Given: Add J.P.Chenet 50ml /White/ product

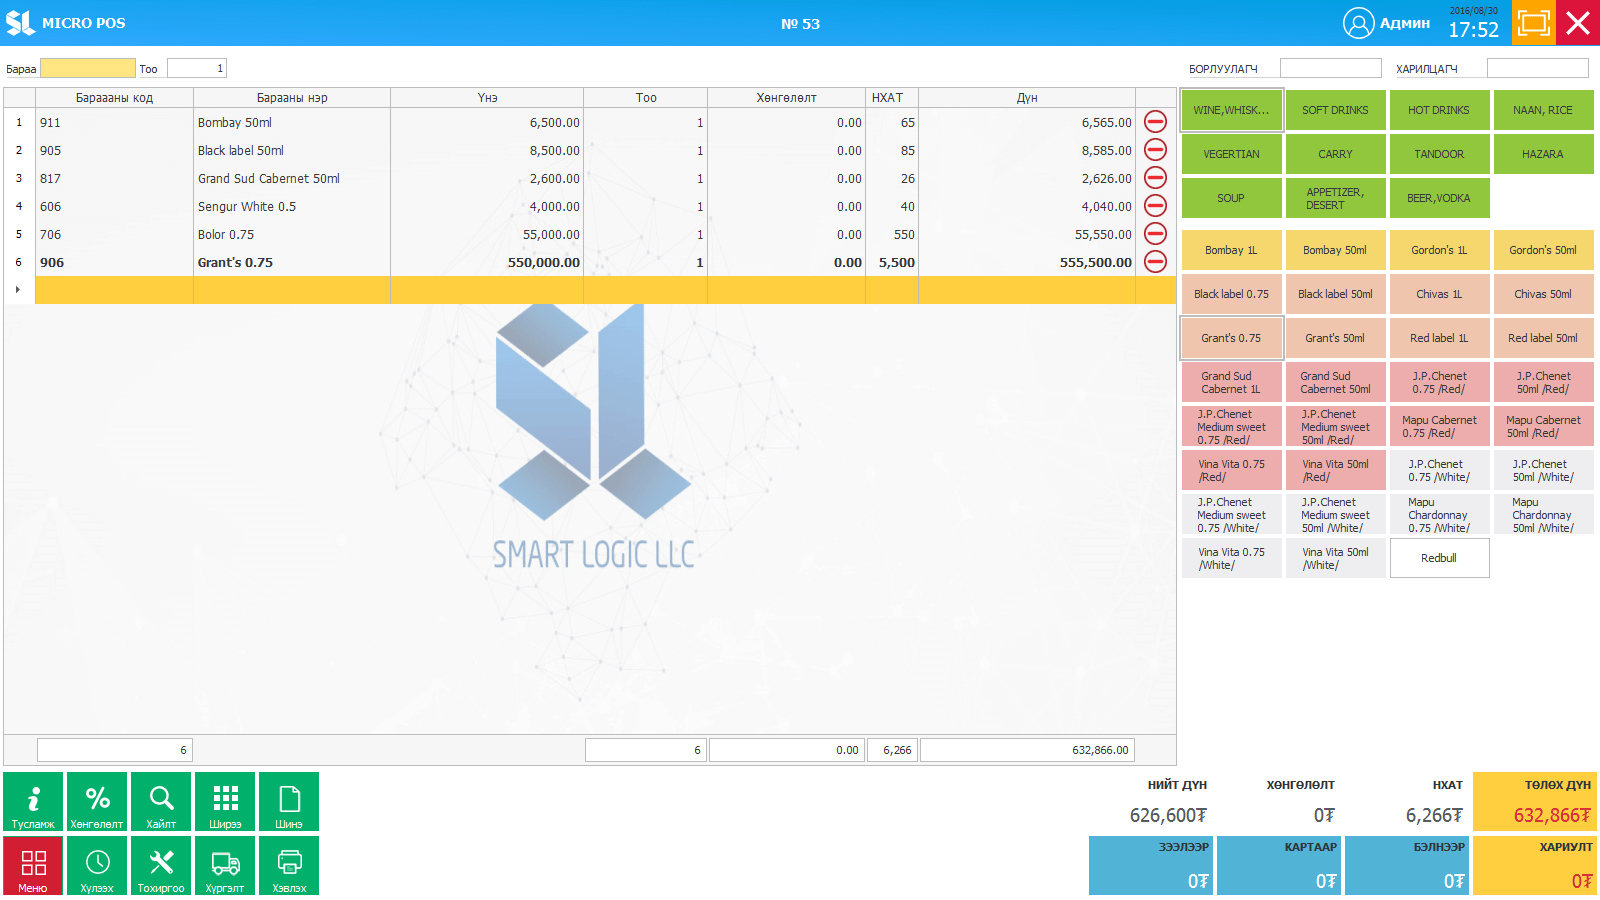Looking at the screenshot, I should click(1543, 470).
